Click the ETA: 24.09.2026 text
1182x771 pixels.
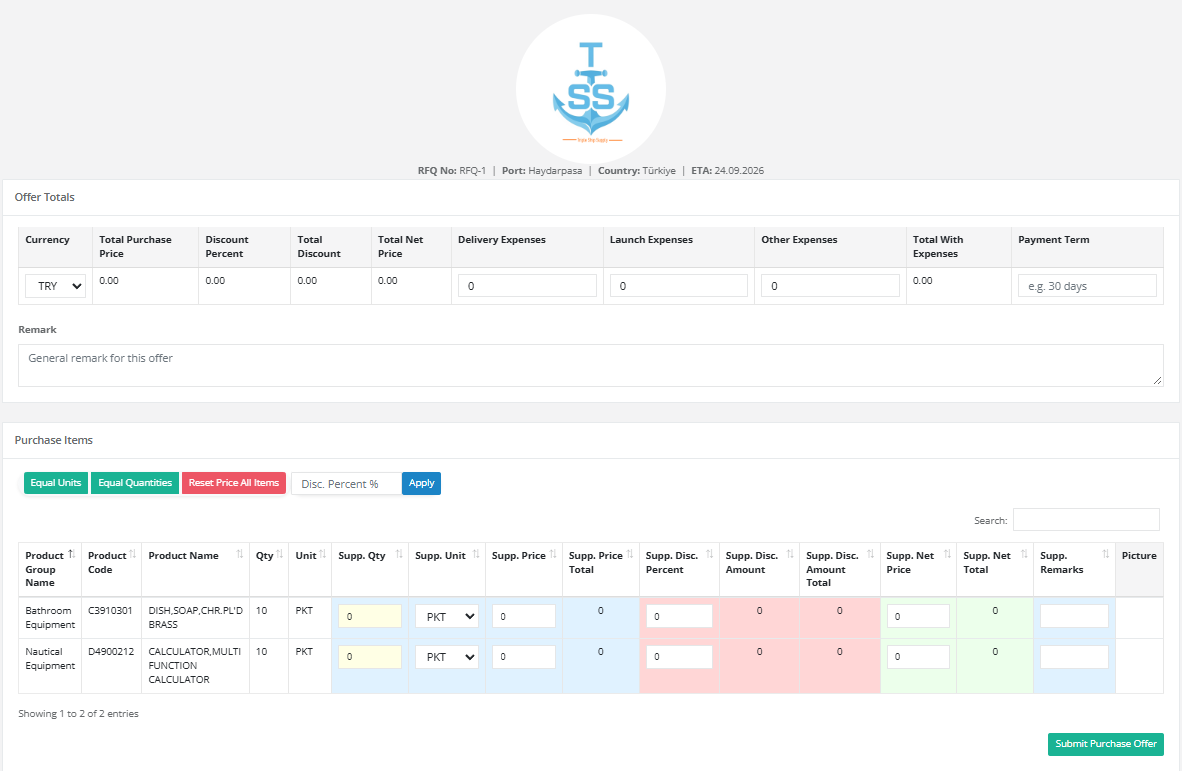727,171
